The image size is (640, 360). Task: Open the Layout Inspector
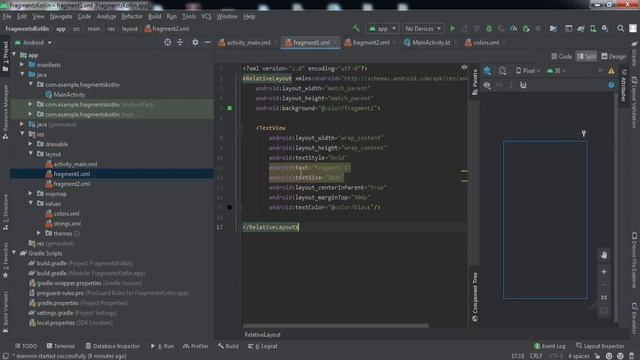(600, 346)
